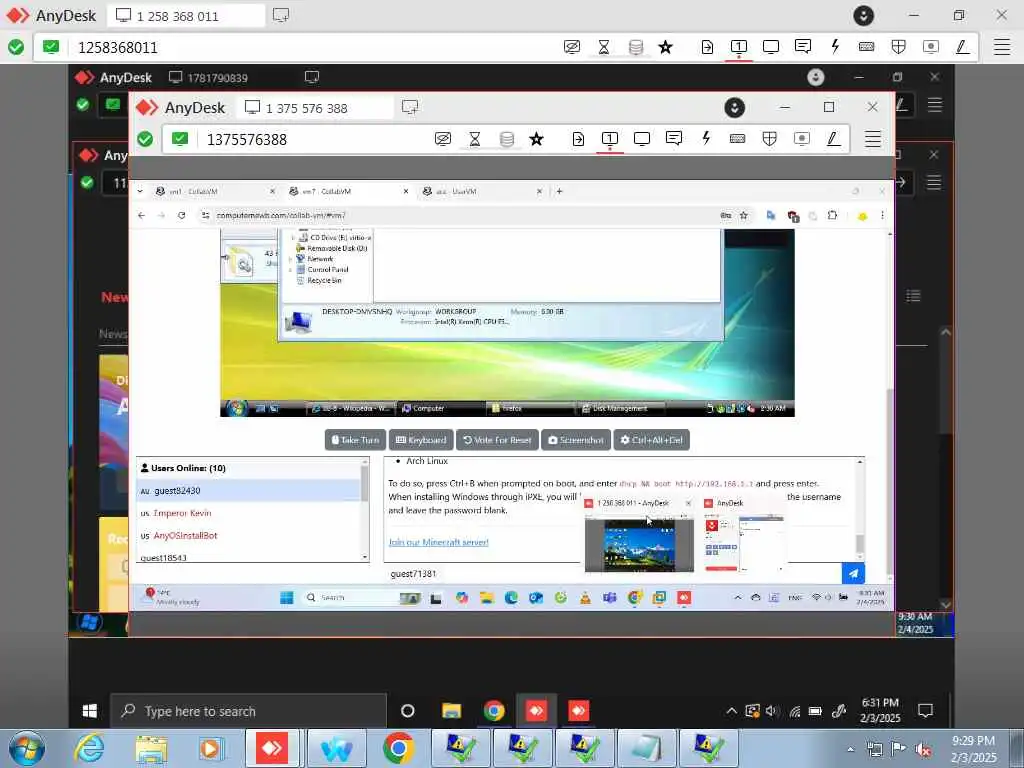Select the 1 258 368 011 session tab
This screenshot has width=1024, height=768.
[x=185, y=16]
